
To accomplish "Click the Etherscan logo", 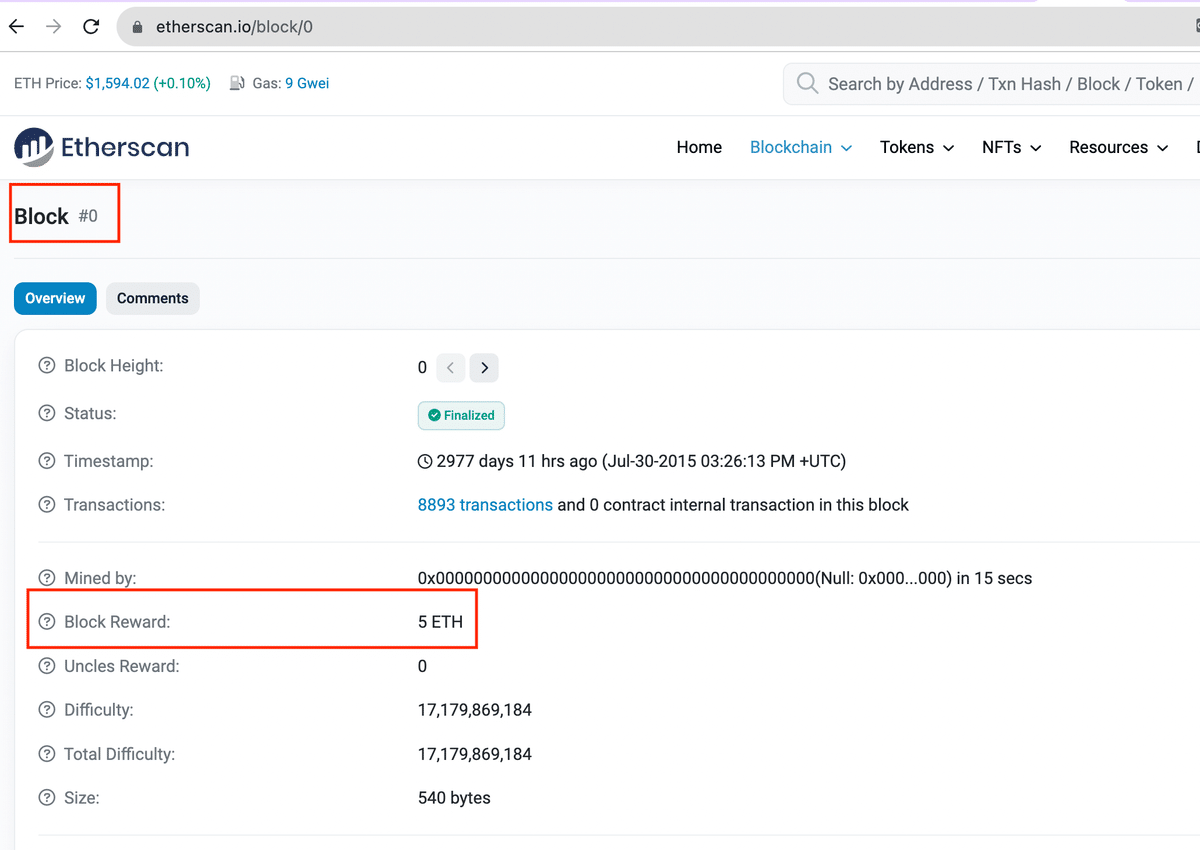I will (x=101, y=147).
